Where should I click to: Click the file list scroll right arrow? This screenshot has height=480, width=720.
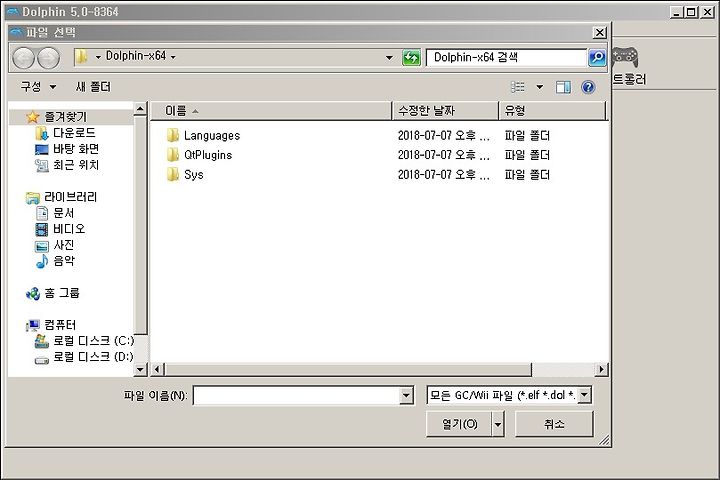(601, 369)
